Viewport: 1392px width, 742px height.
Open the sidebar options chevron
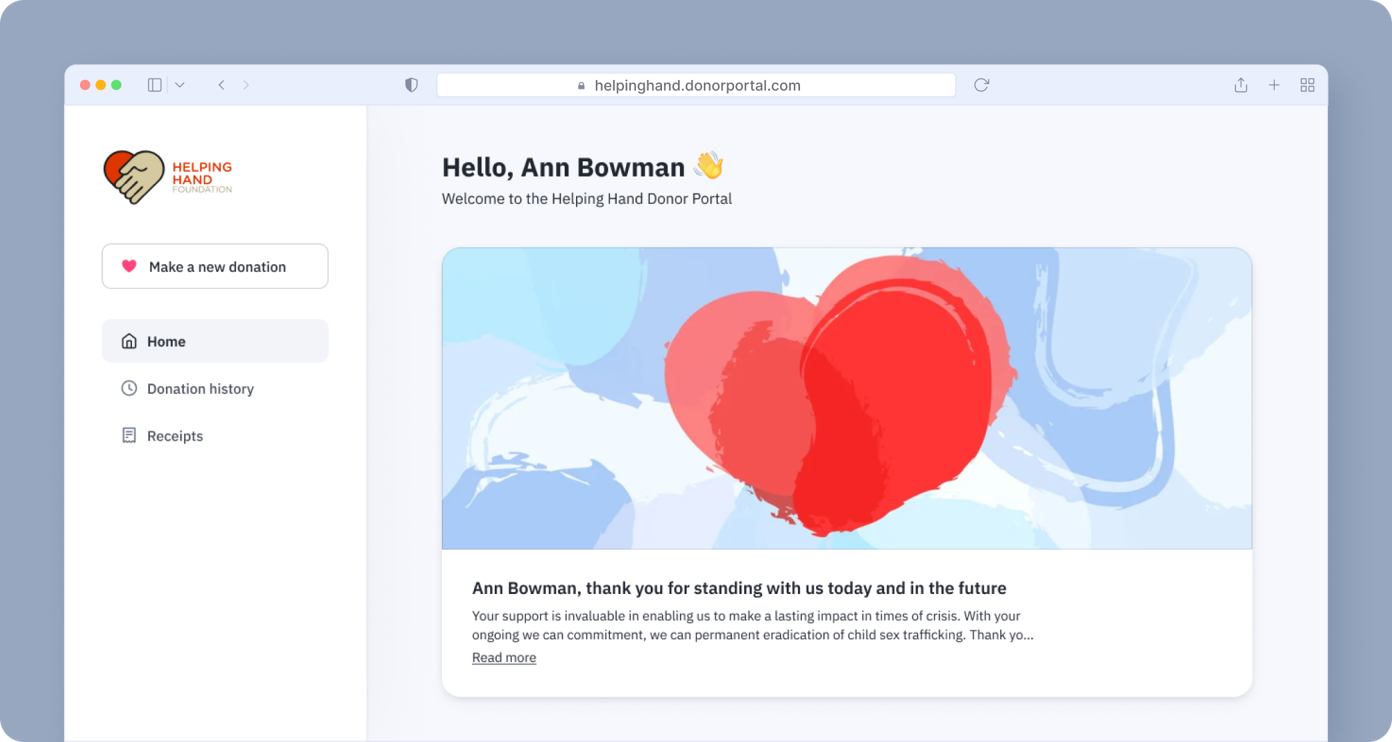(179, 85)
